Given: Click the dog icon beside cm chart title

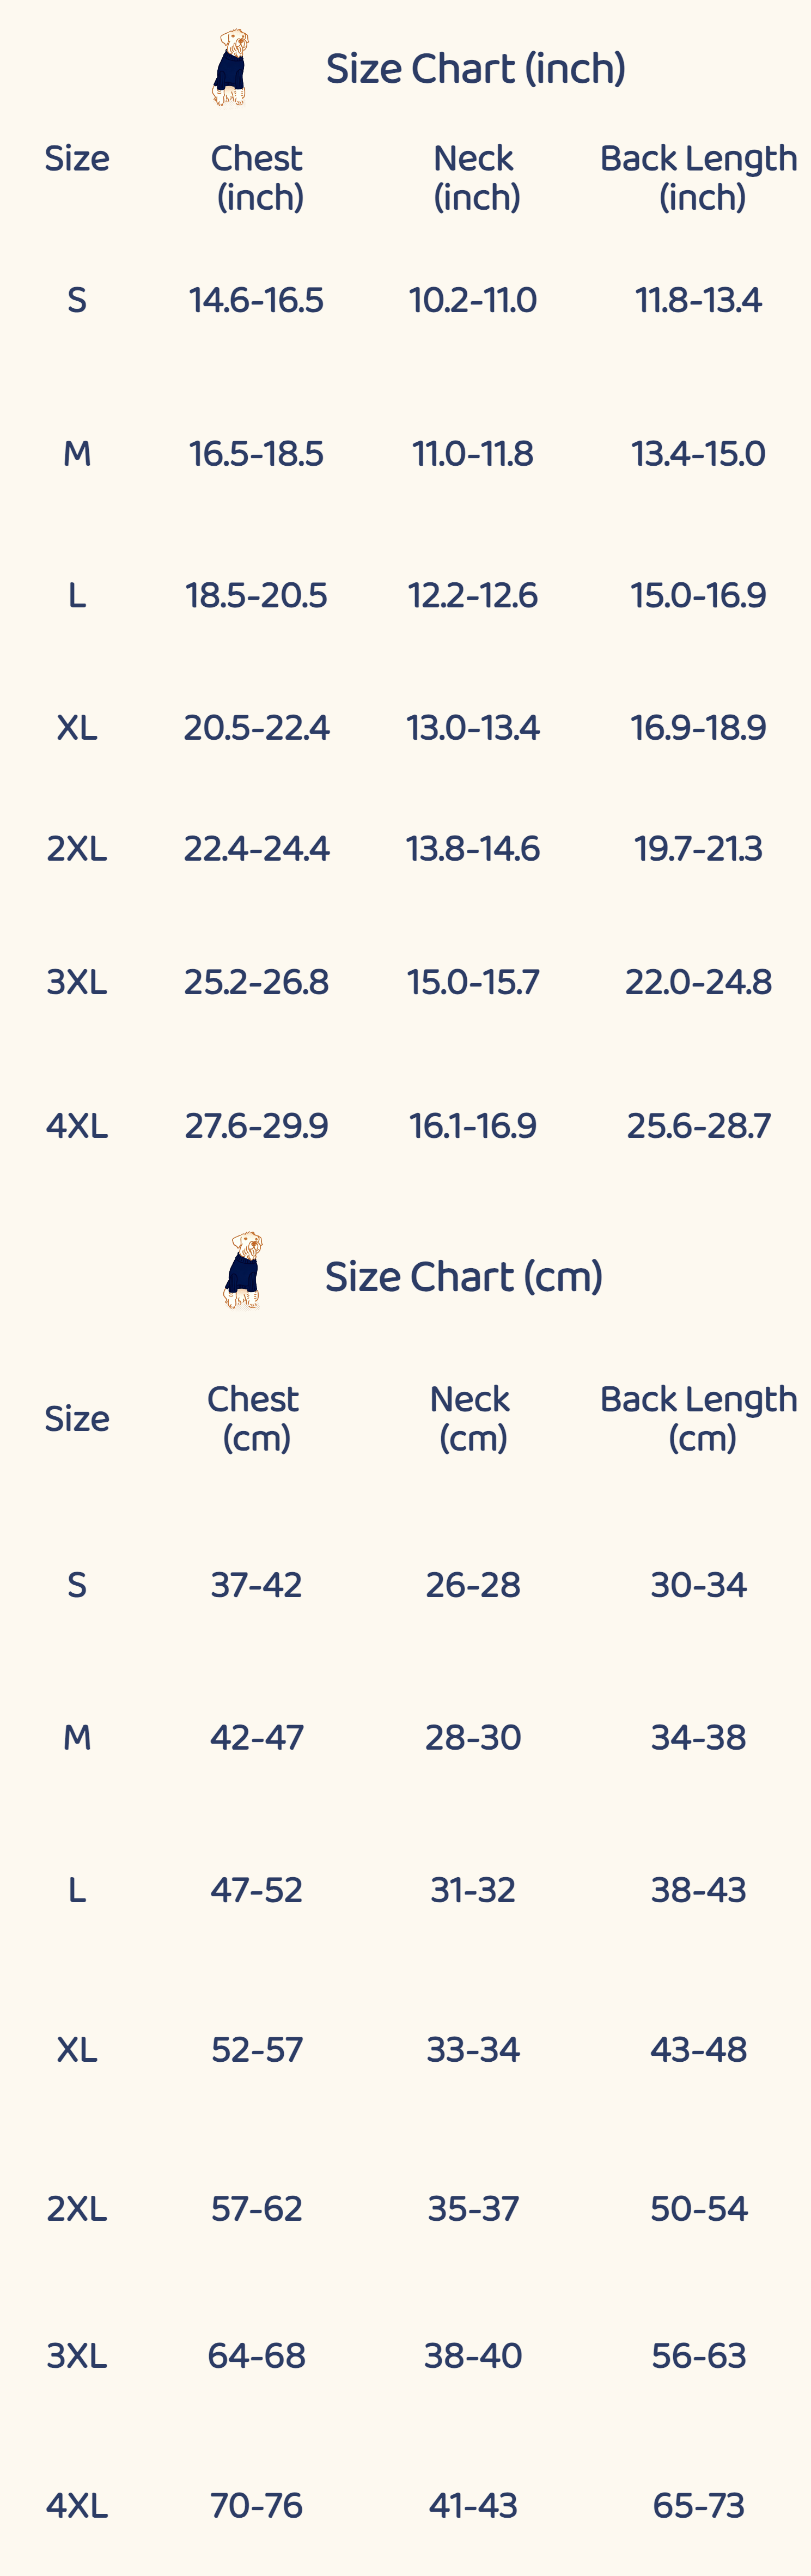Looking at the screenshot, I should [x=242, y=1270].
